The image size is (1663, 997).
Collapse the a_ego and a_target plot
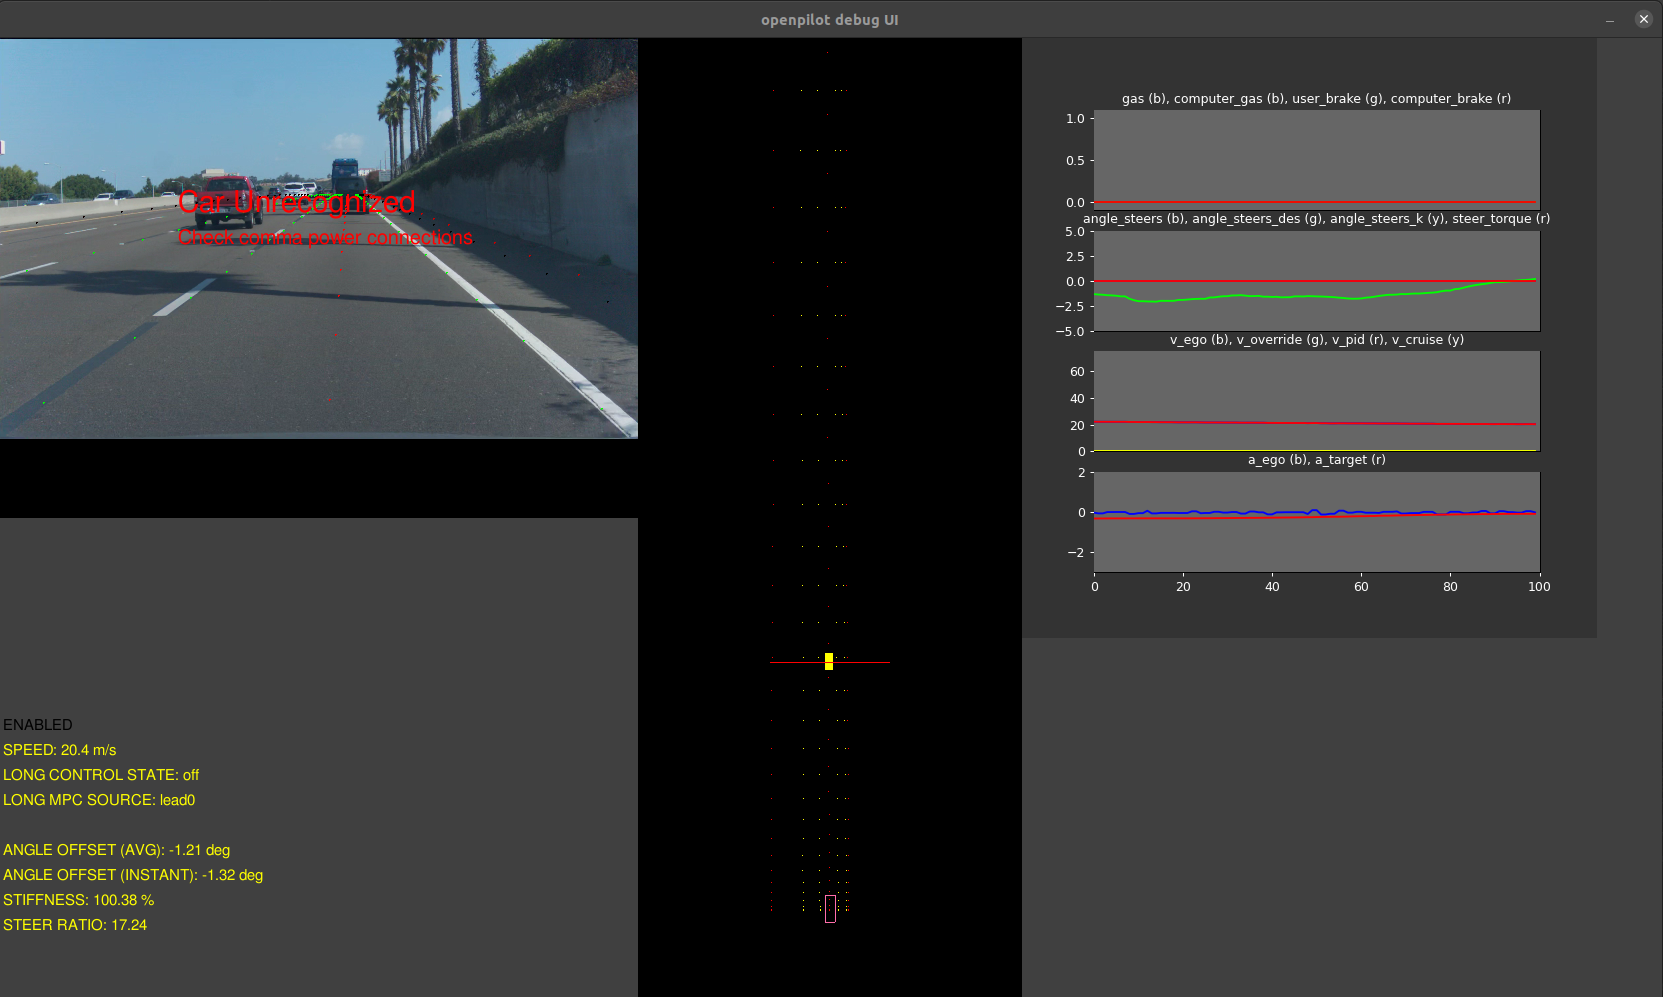point(1317,521)
